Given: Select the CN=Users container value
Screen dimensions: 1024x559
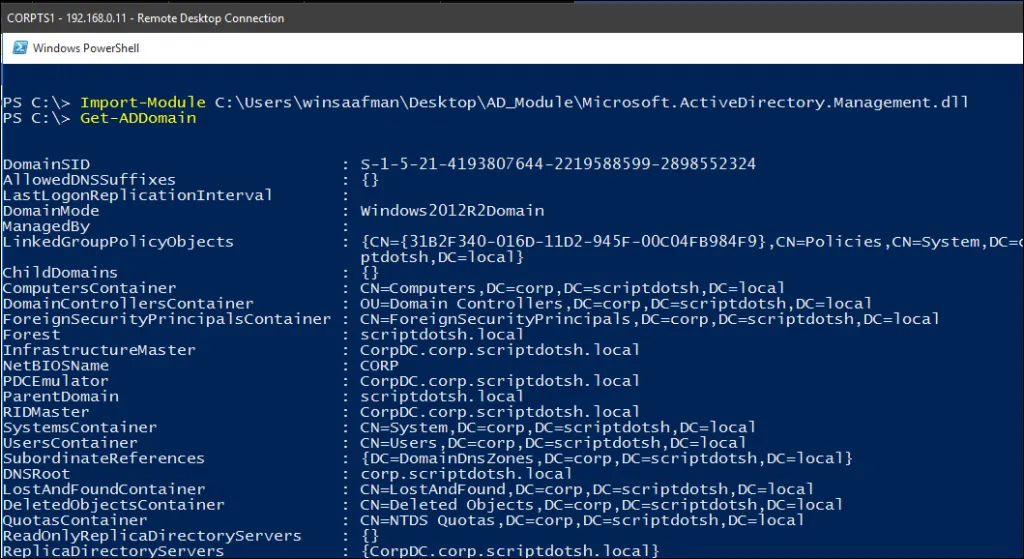Looking at the screenshot, I should coord(553,443).
